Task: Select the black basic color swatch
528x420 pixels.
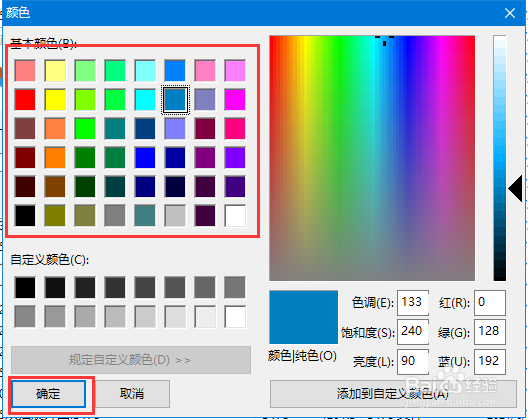Action: point(25,216)
